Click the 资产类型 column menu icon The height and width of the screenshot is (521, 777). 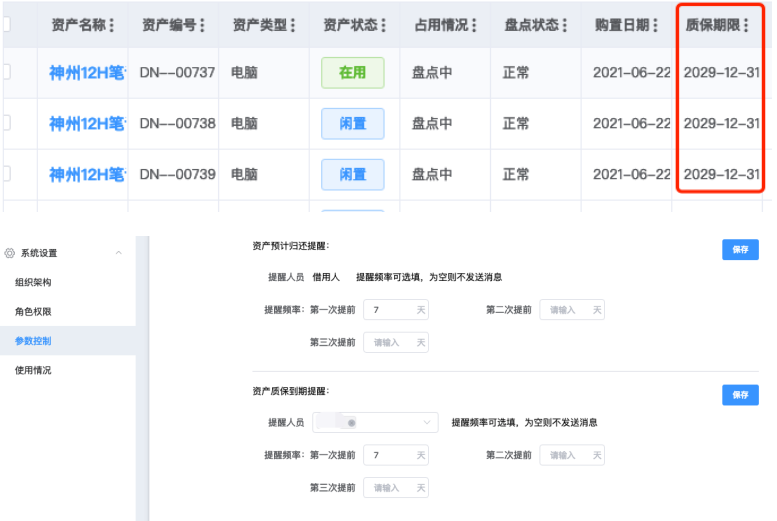click(292, 25)
